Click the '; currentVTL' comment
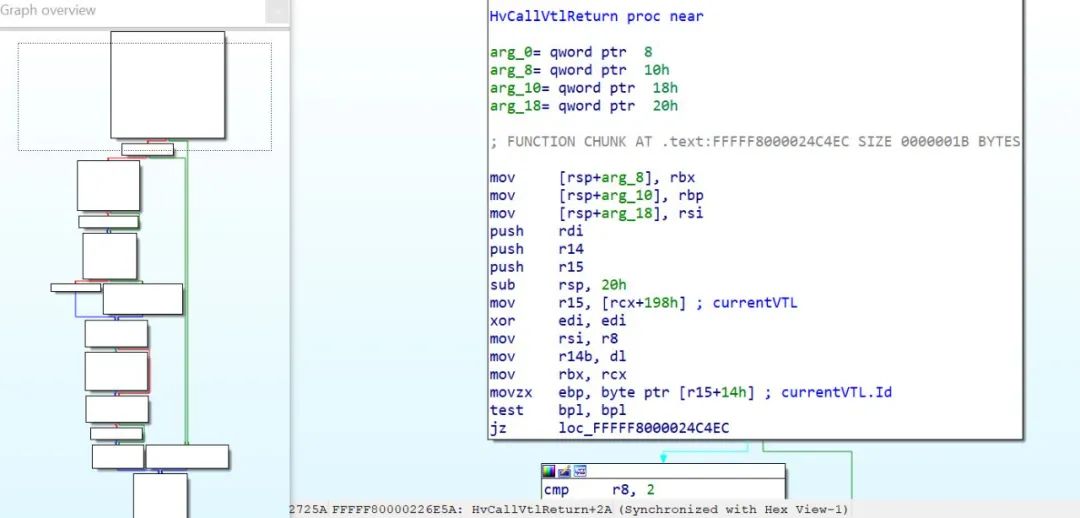1080x518 pixels. (x=747, y=303)
